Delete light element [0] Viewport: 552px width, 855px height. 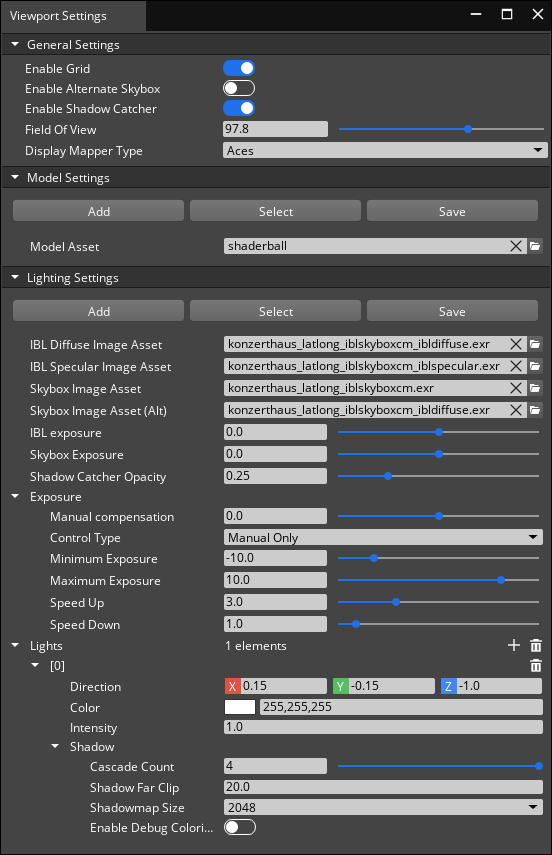tap(536, 665)
